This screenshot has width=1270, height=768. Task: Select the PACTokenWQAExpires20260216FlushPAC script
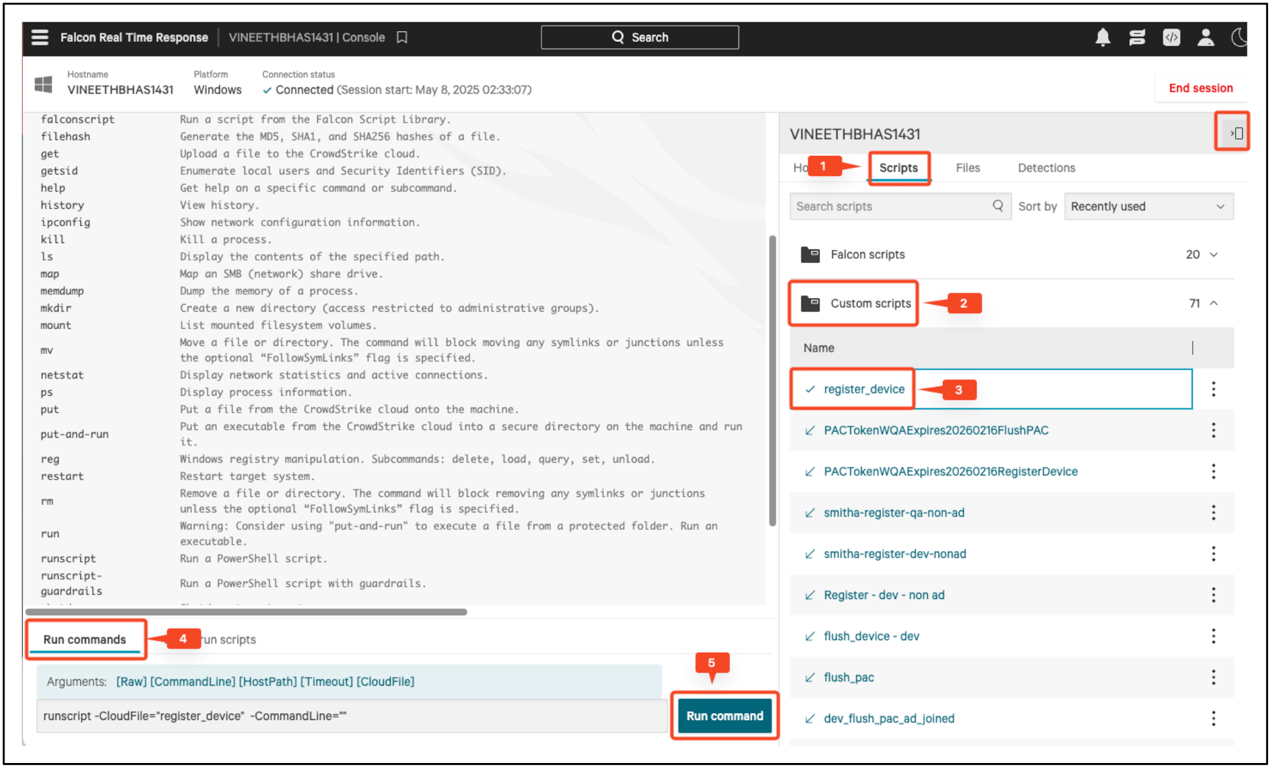point(936,430)
